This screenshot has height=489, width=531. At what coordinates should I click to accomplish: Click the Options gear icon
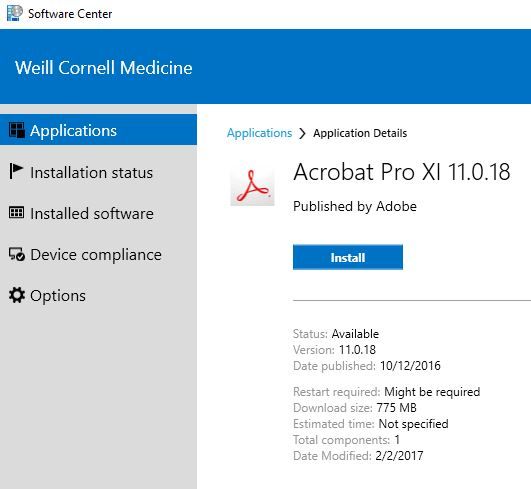coord(17,295)
